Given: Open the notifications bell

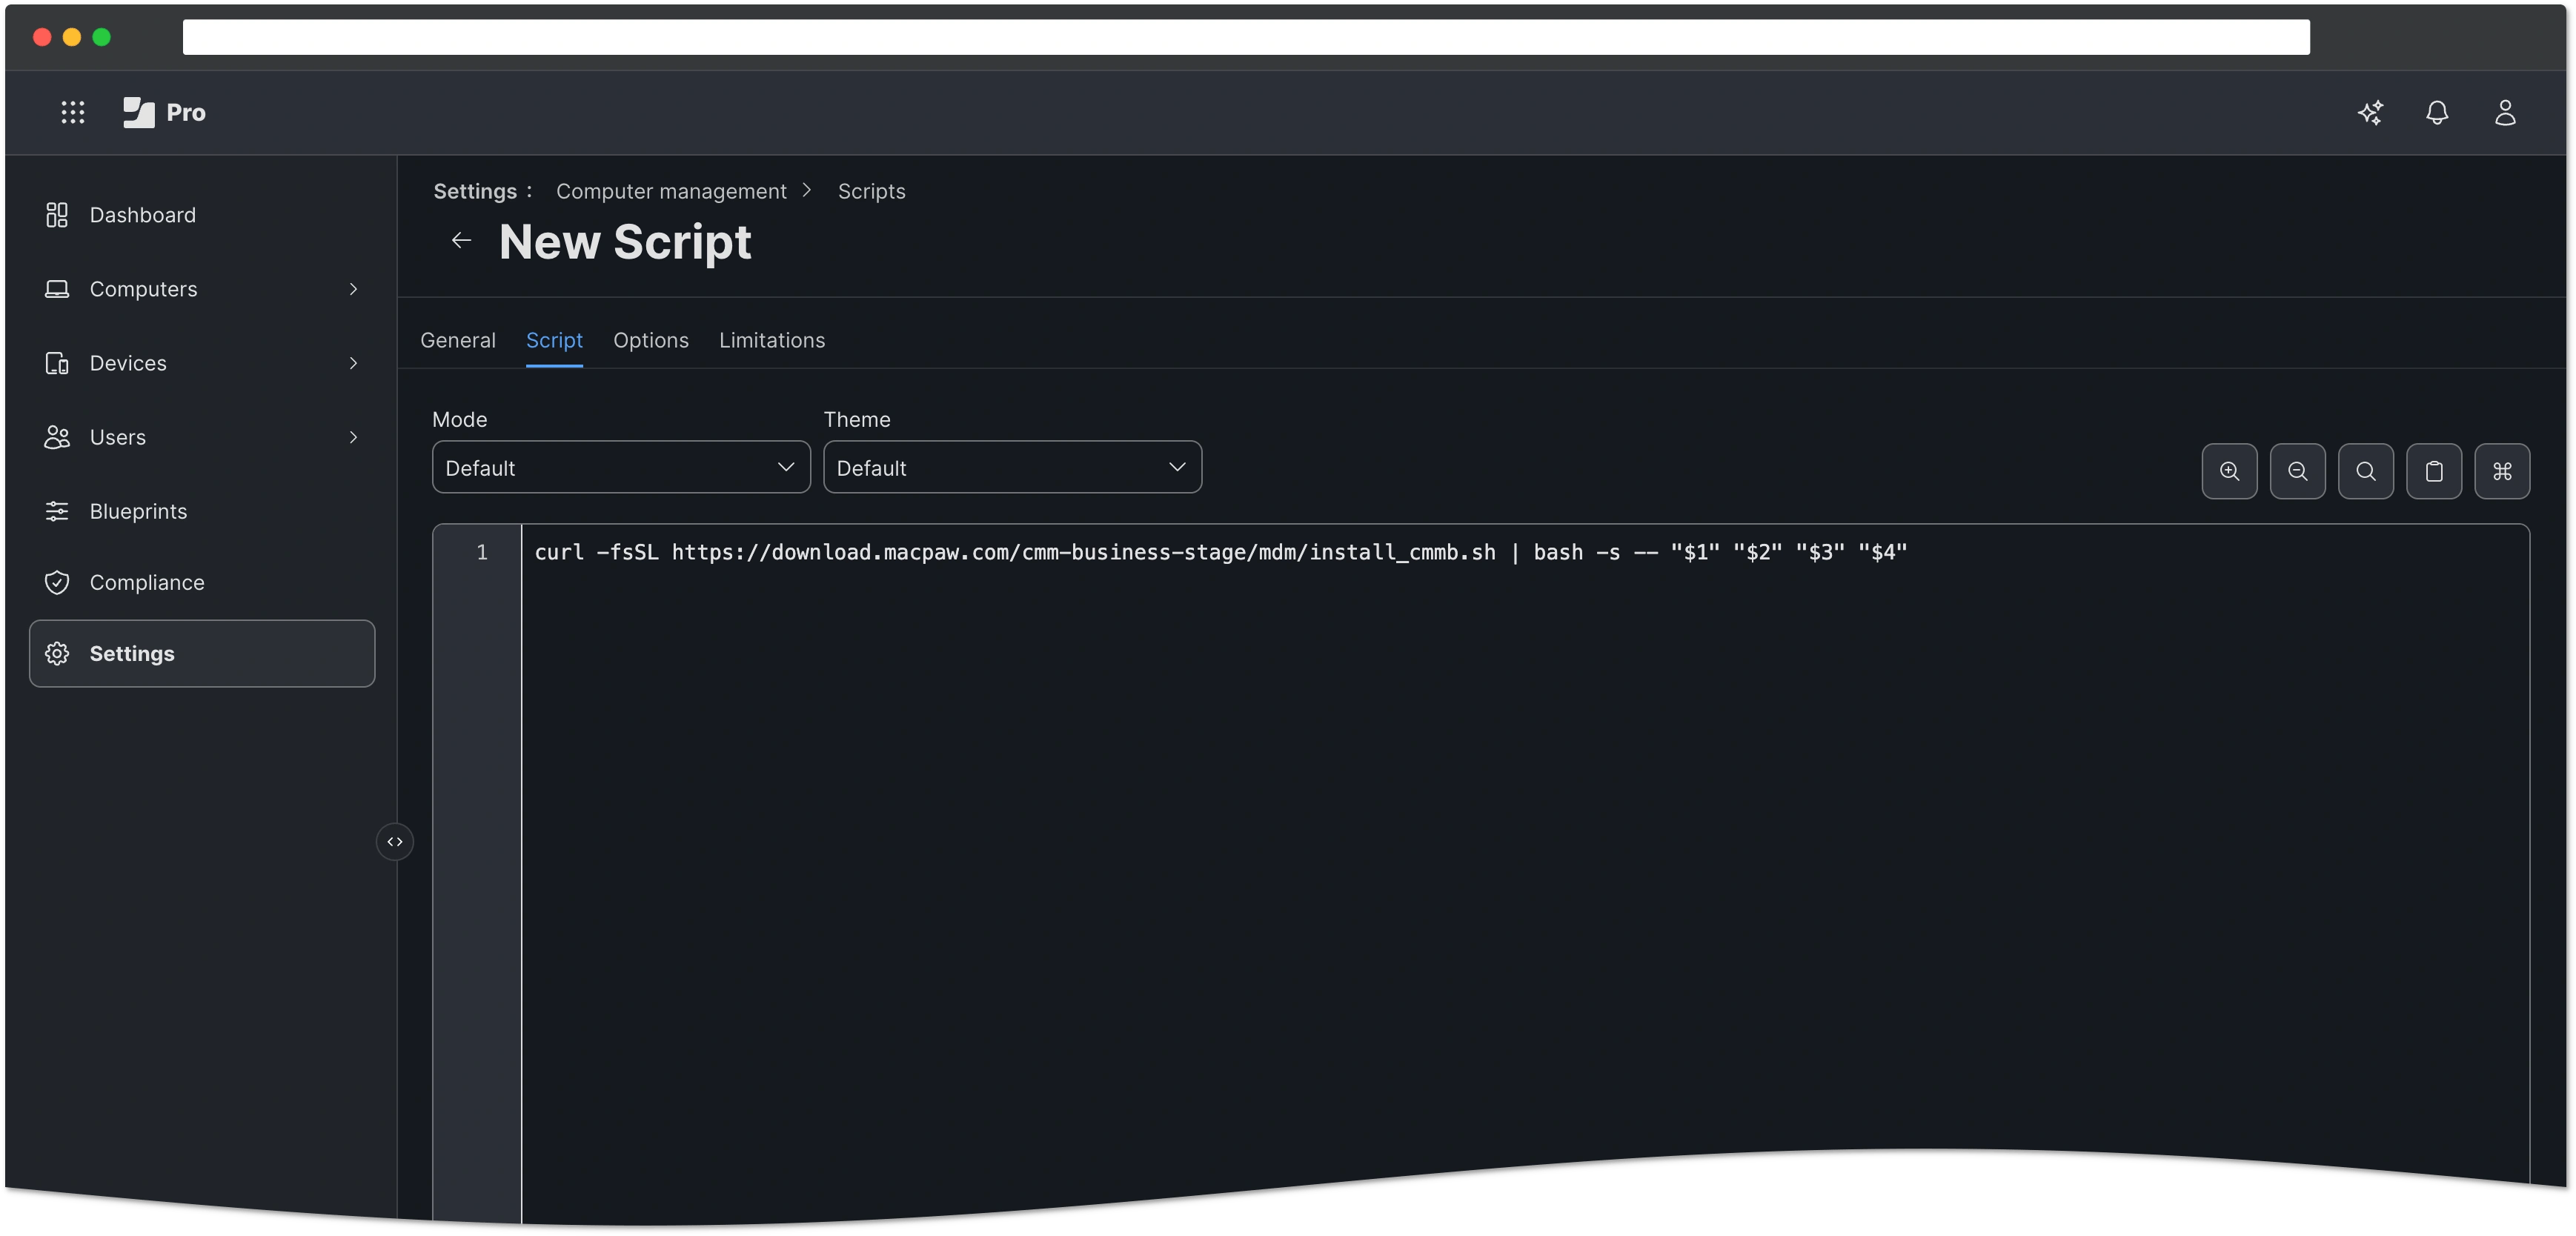Looking at the screenshot, I should (2437, 112).
